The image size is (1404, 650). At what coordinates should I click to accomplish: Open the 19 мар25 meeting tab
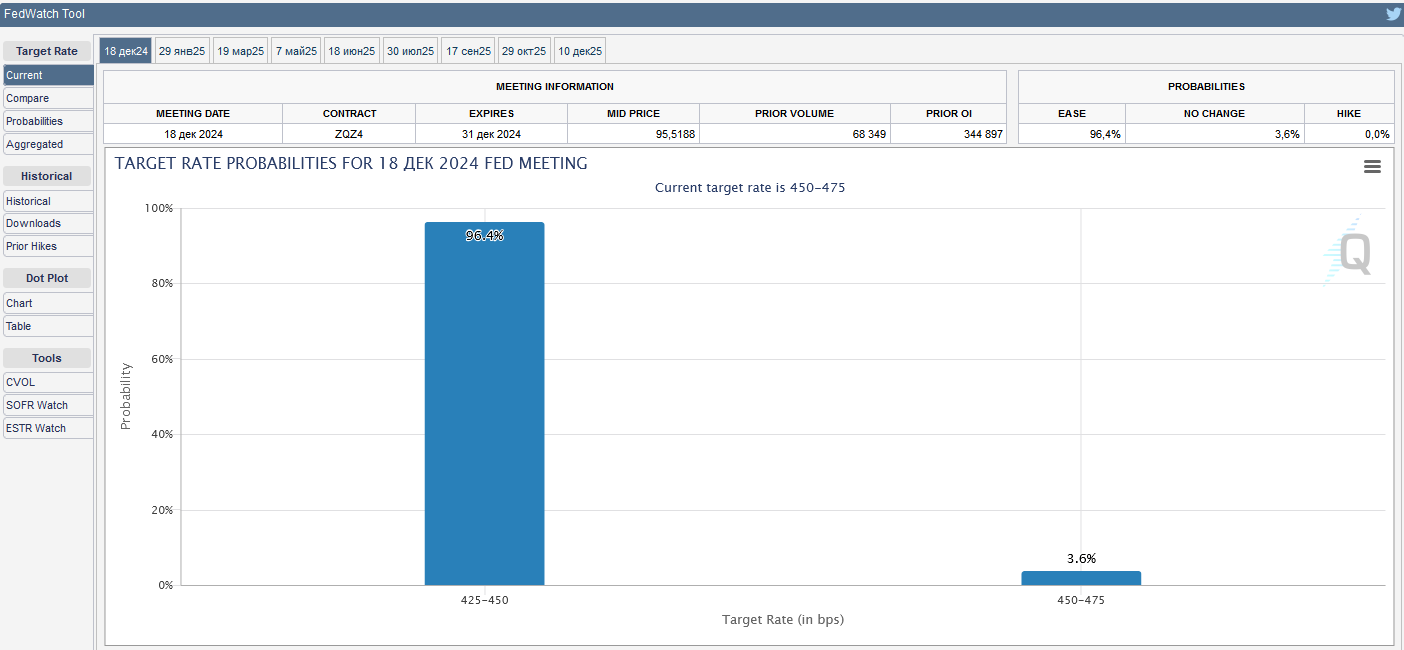(x=240, y=51)
